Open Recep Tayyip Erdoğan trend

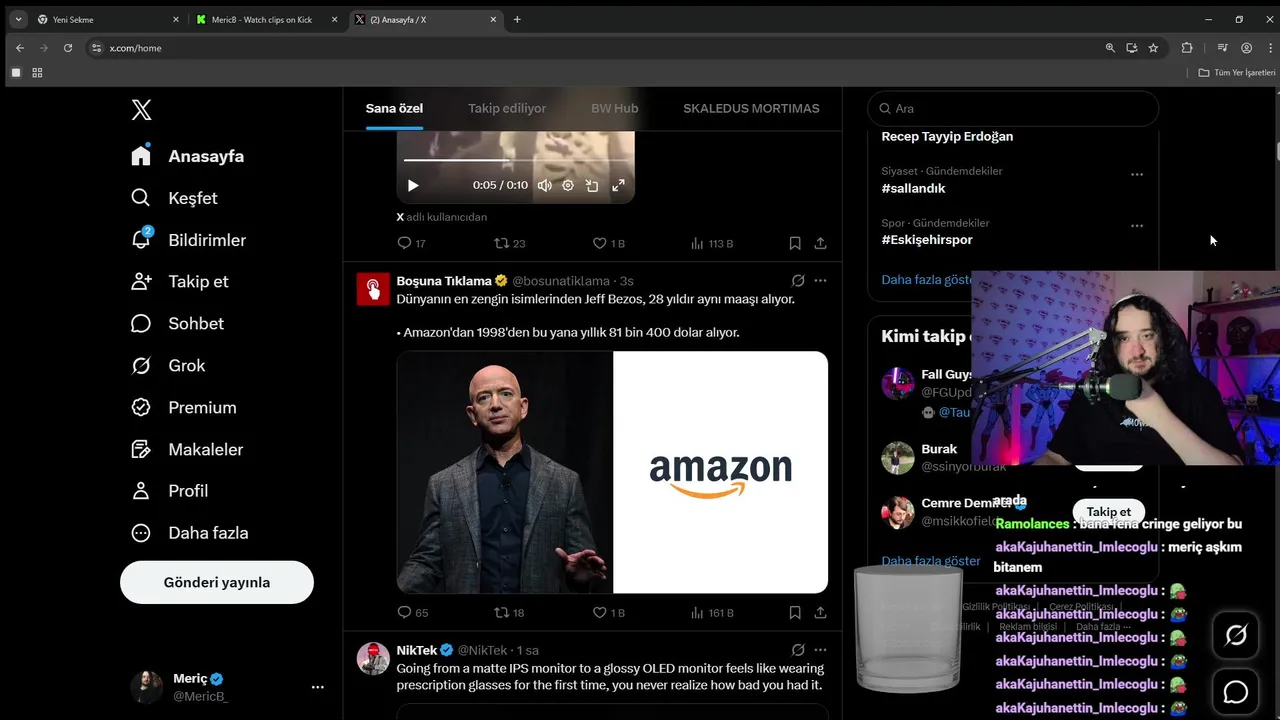947,136
